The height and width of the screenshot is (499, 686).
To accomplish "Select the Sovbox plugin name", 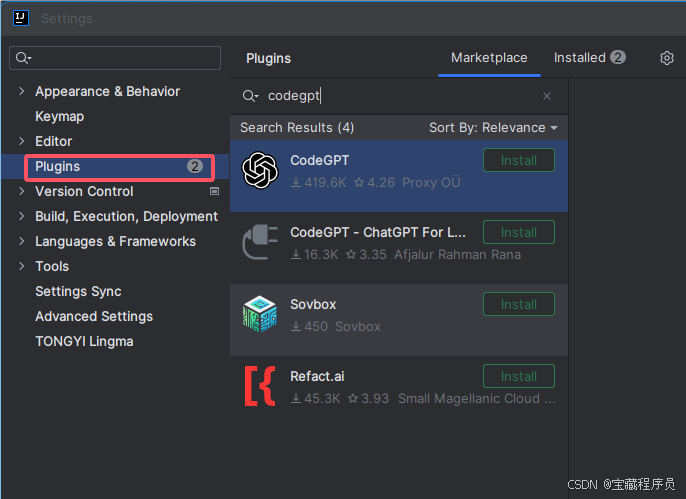I will coord(313,304).
